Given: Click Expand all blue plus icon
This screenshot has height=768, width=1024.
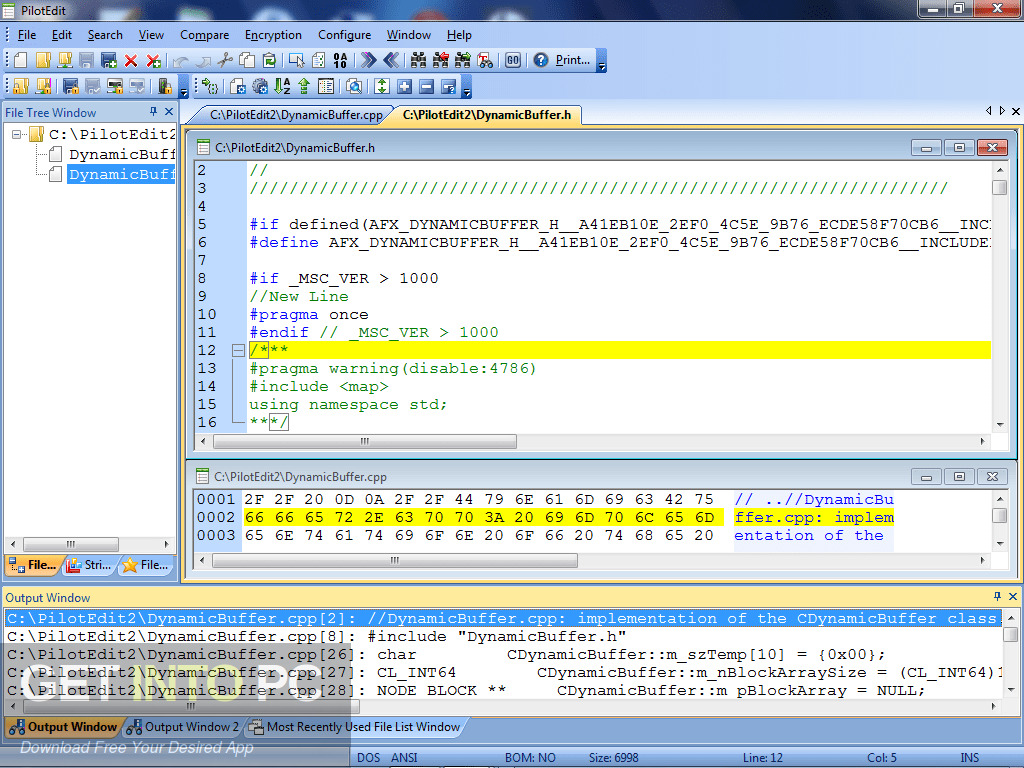Looking at the screenshot, I should 405,86.
